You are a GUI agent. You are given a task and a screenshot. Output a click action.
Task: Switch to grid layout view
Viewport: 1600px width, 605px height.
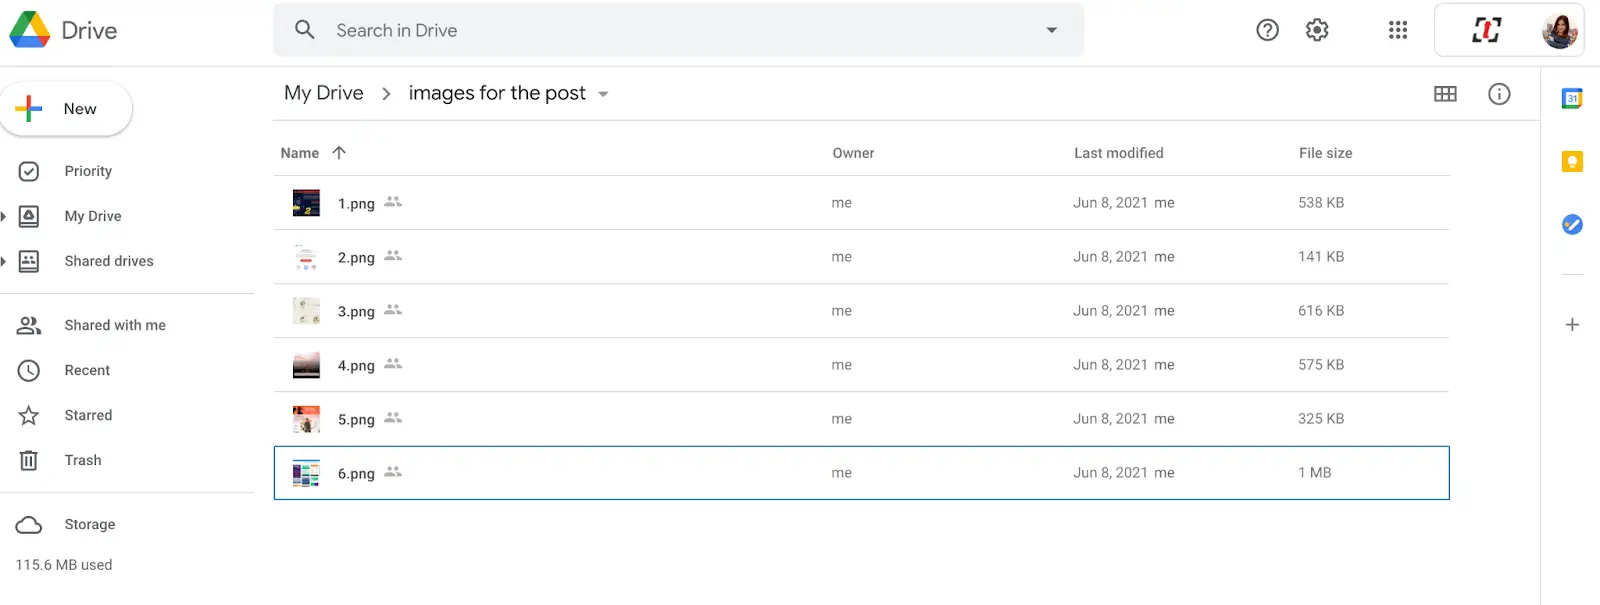click(1445, 94)
